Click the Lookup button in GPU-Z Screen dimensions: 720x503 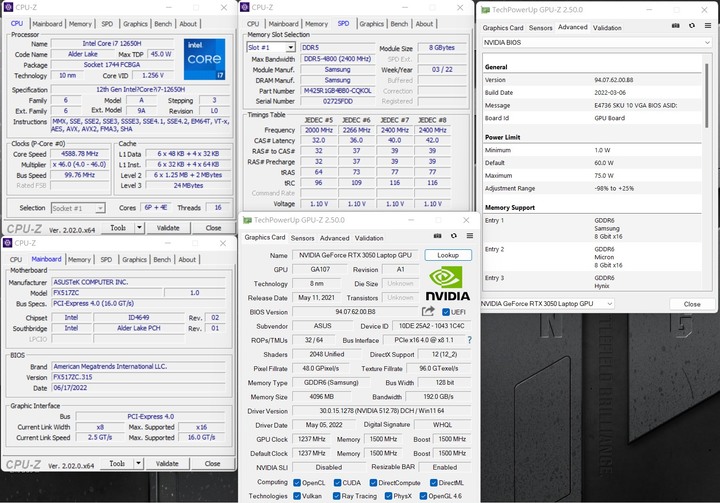448,255
